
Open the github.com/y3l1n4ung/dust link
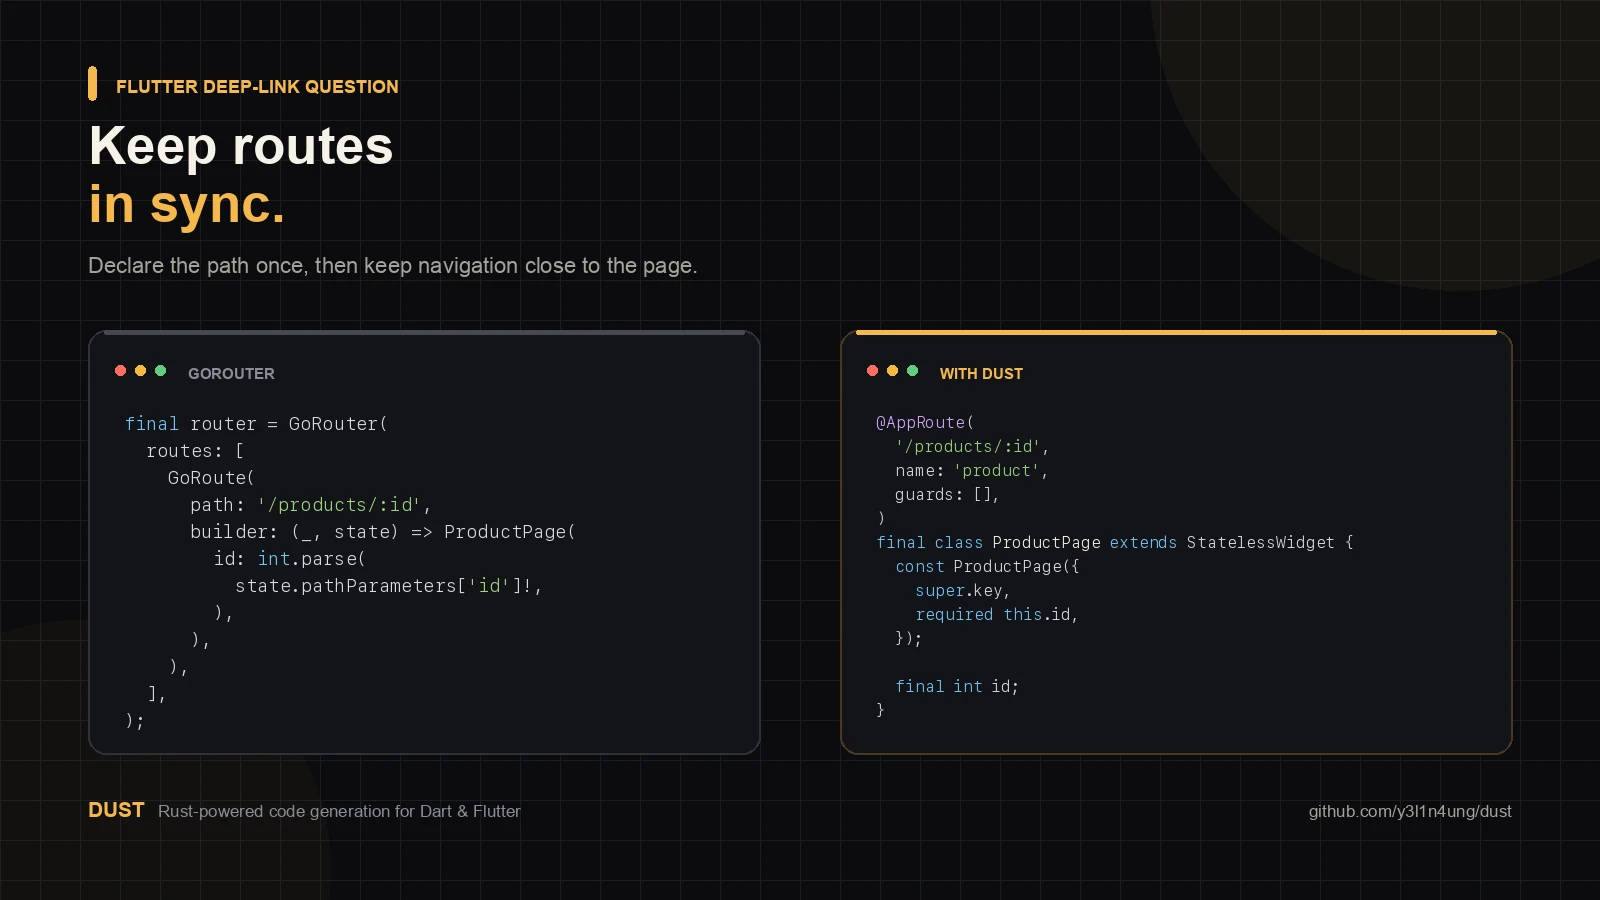(1410, 811)
